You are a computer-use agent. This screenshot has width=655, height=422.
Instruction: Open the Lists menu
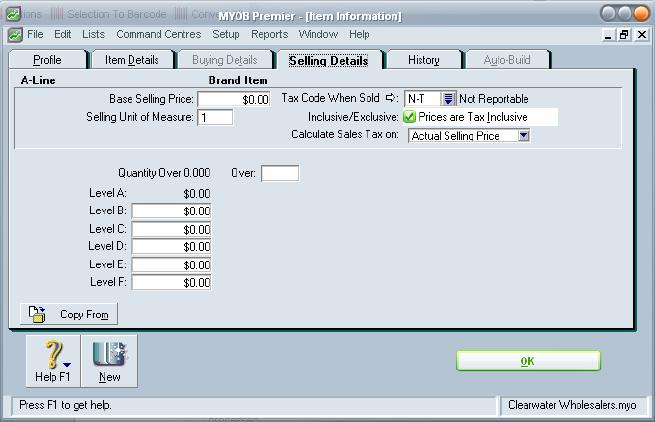(x=93, y=34)
